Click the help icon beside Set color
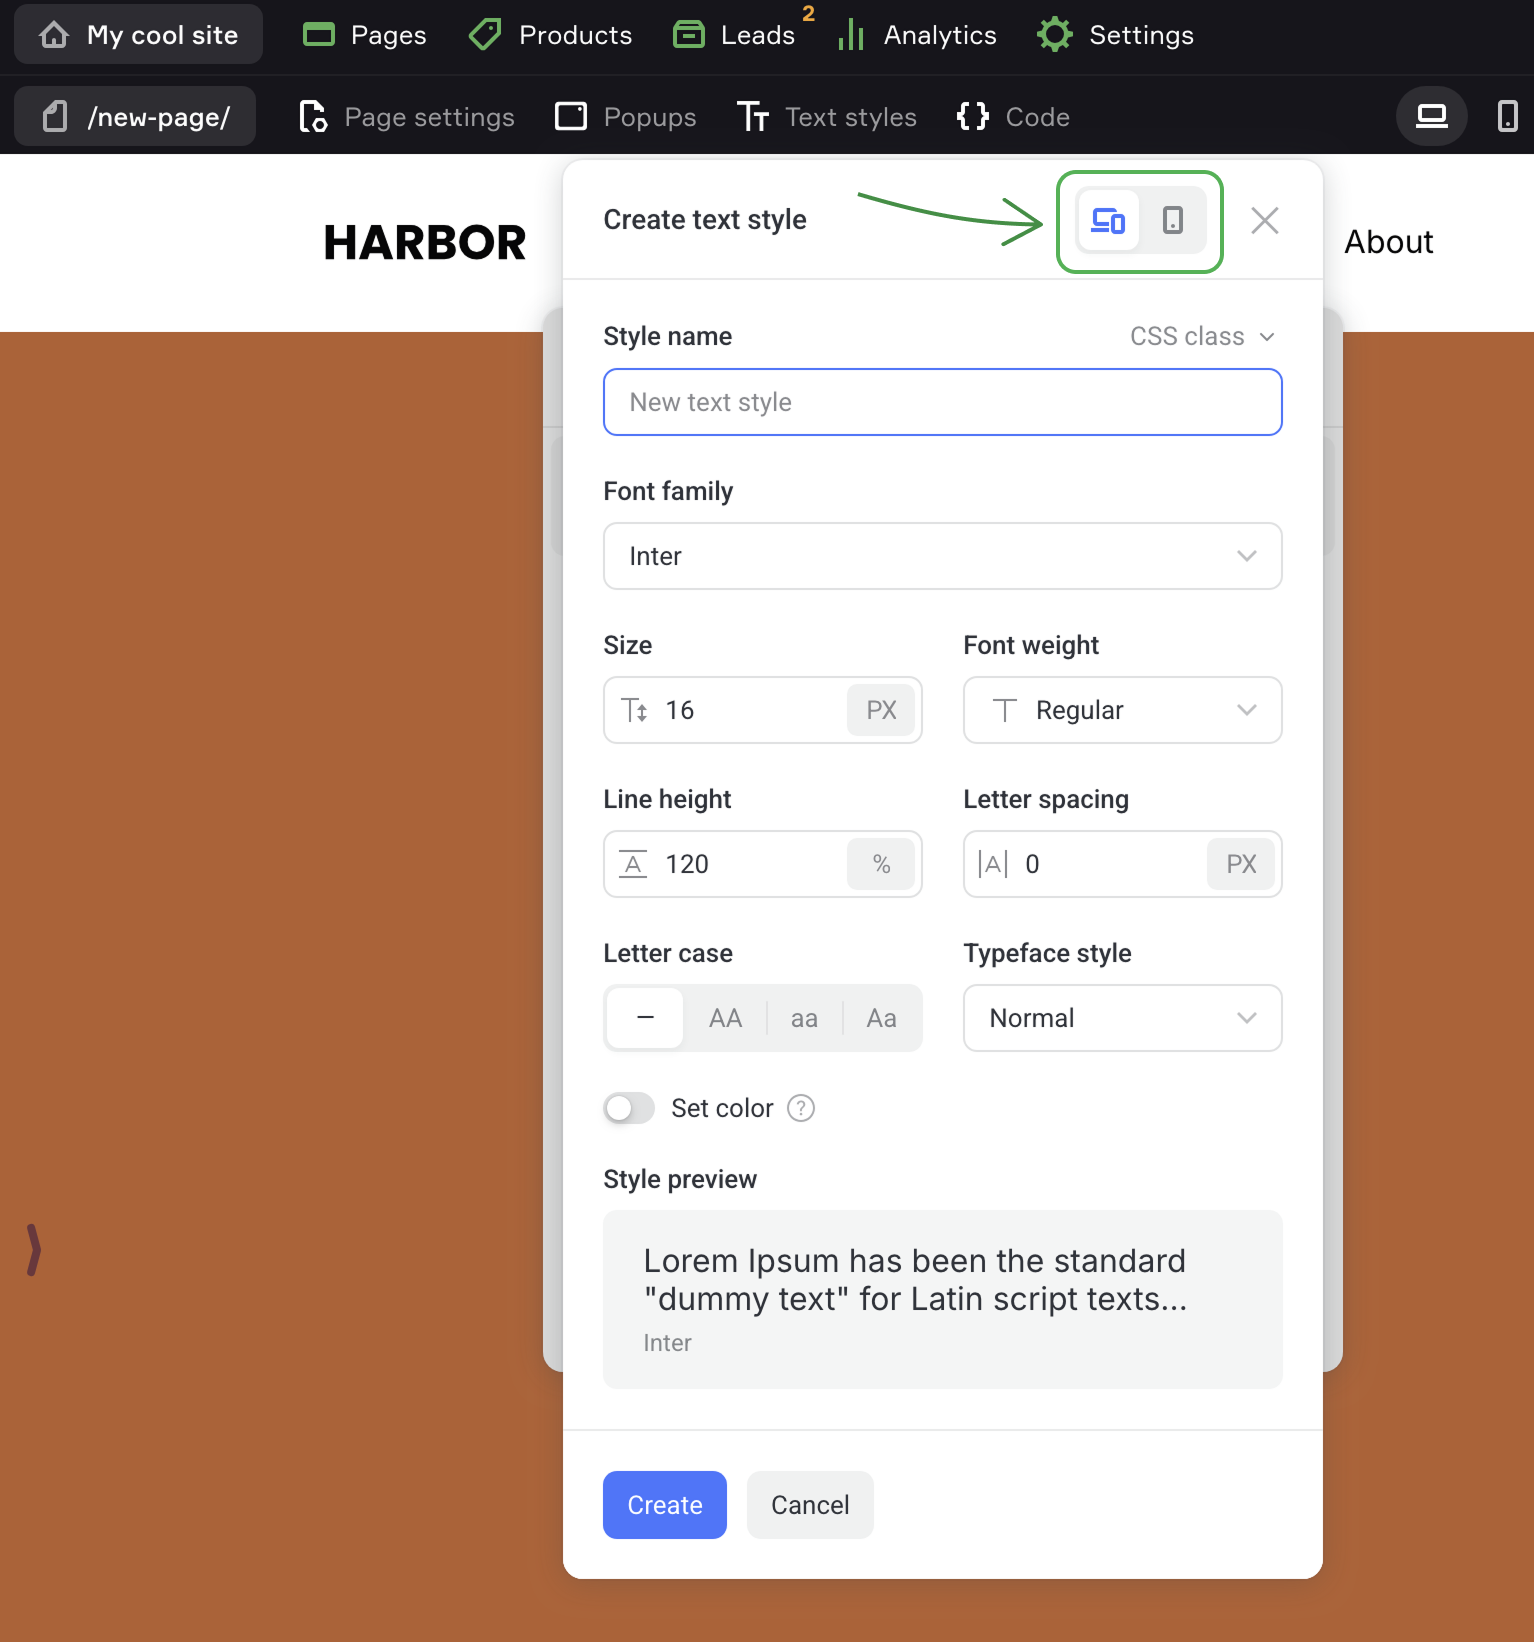This screenshot has width=1534, height=1642. pos(801,1108)
